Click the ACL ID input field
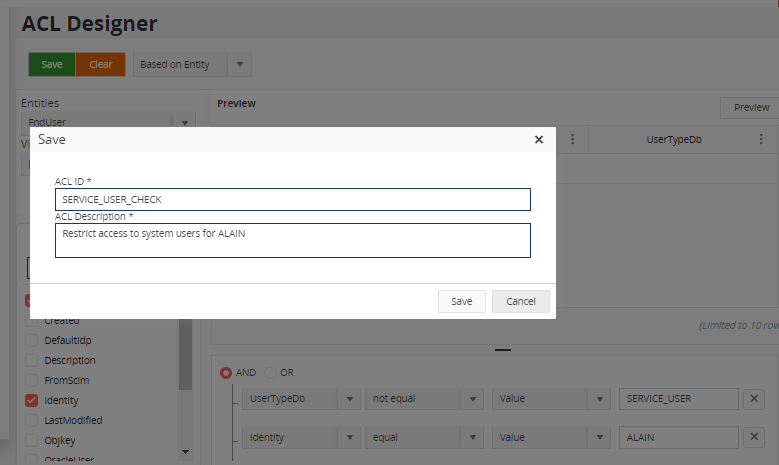The image size is (779, 465). (293, 199)
